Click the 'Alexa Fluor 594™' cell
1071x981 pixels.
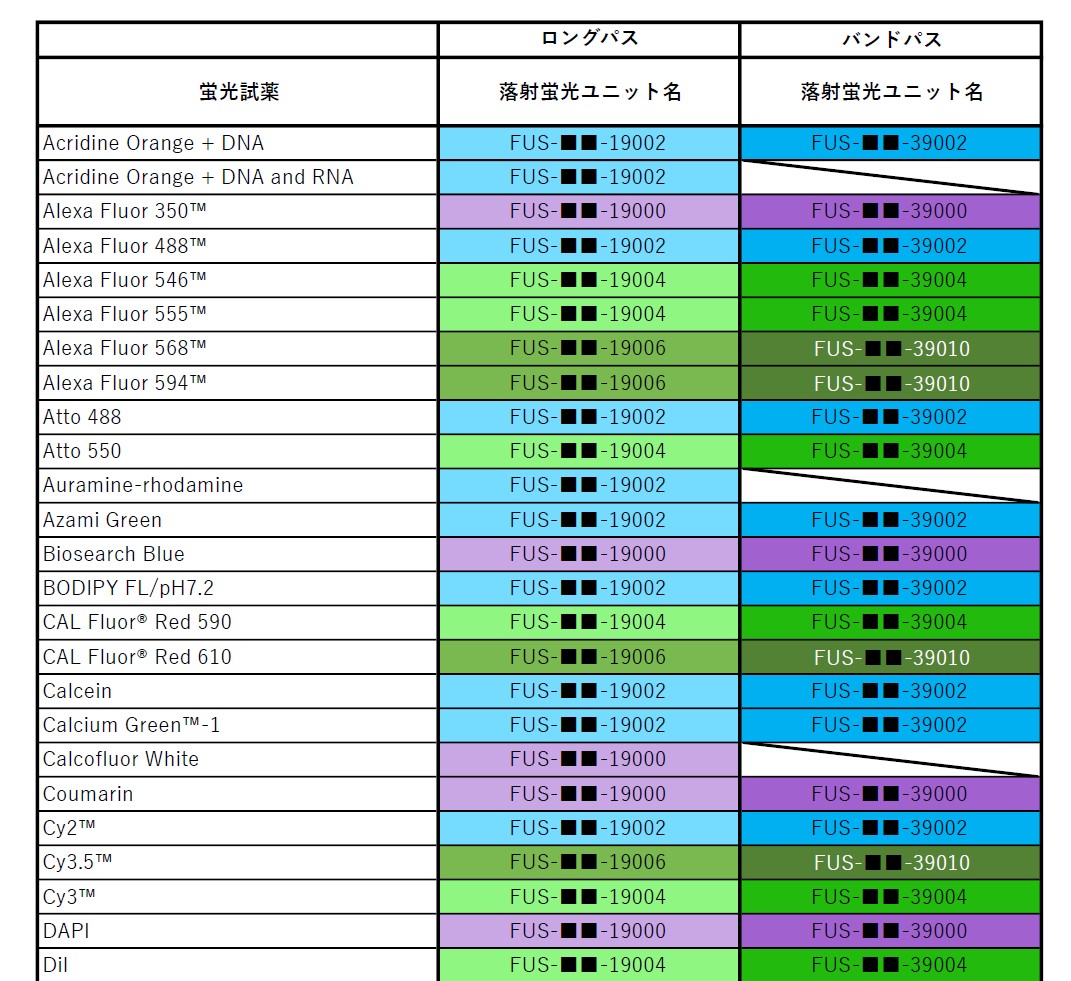point(238,383)
